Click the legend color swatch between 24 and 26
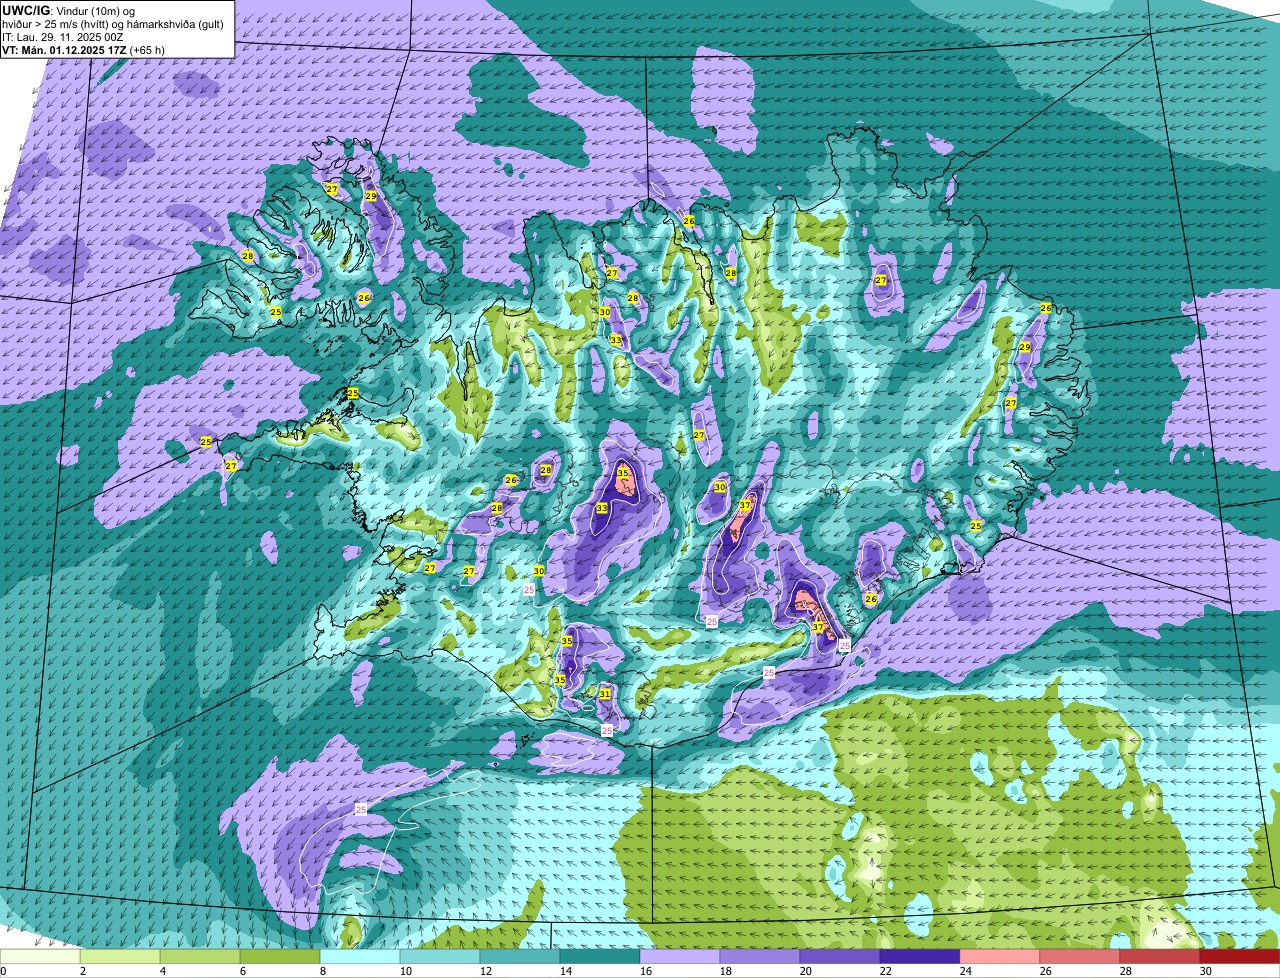This screenshot has height=978, width=1280. point(1000,957)
